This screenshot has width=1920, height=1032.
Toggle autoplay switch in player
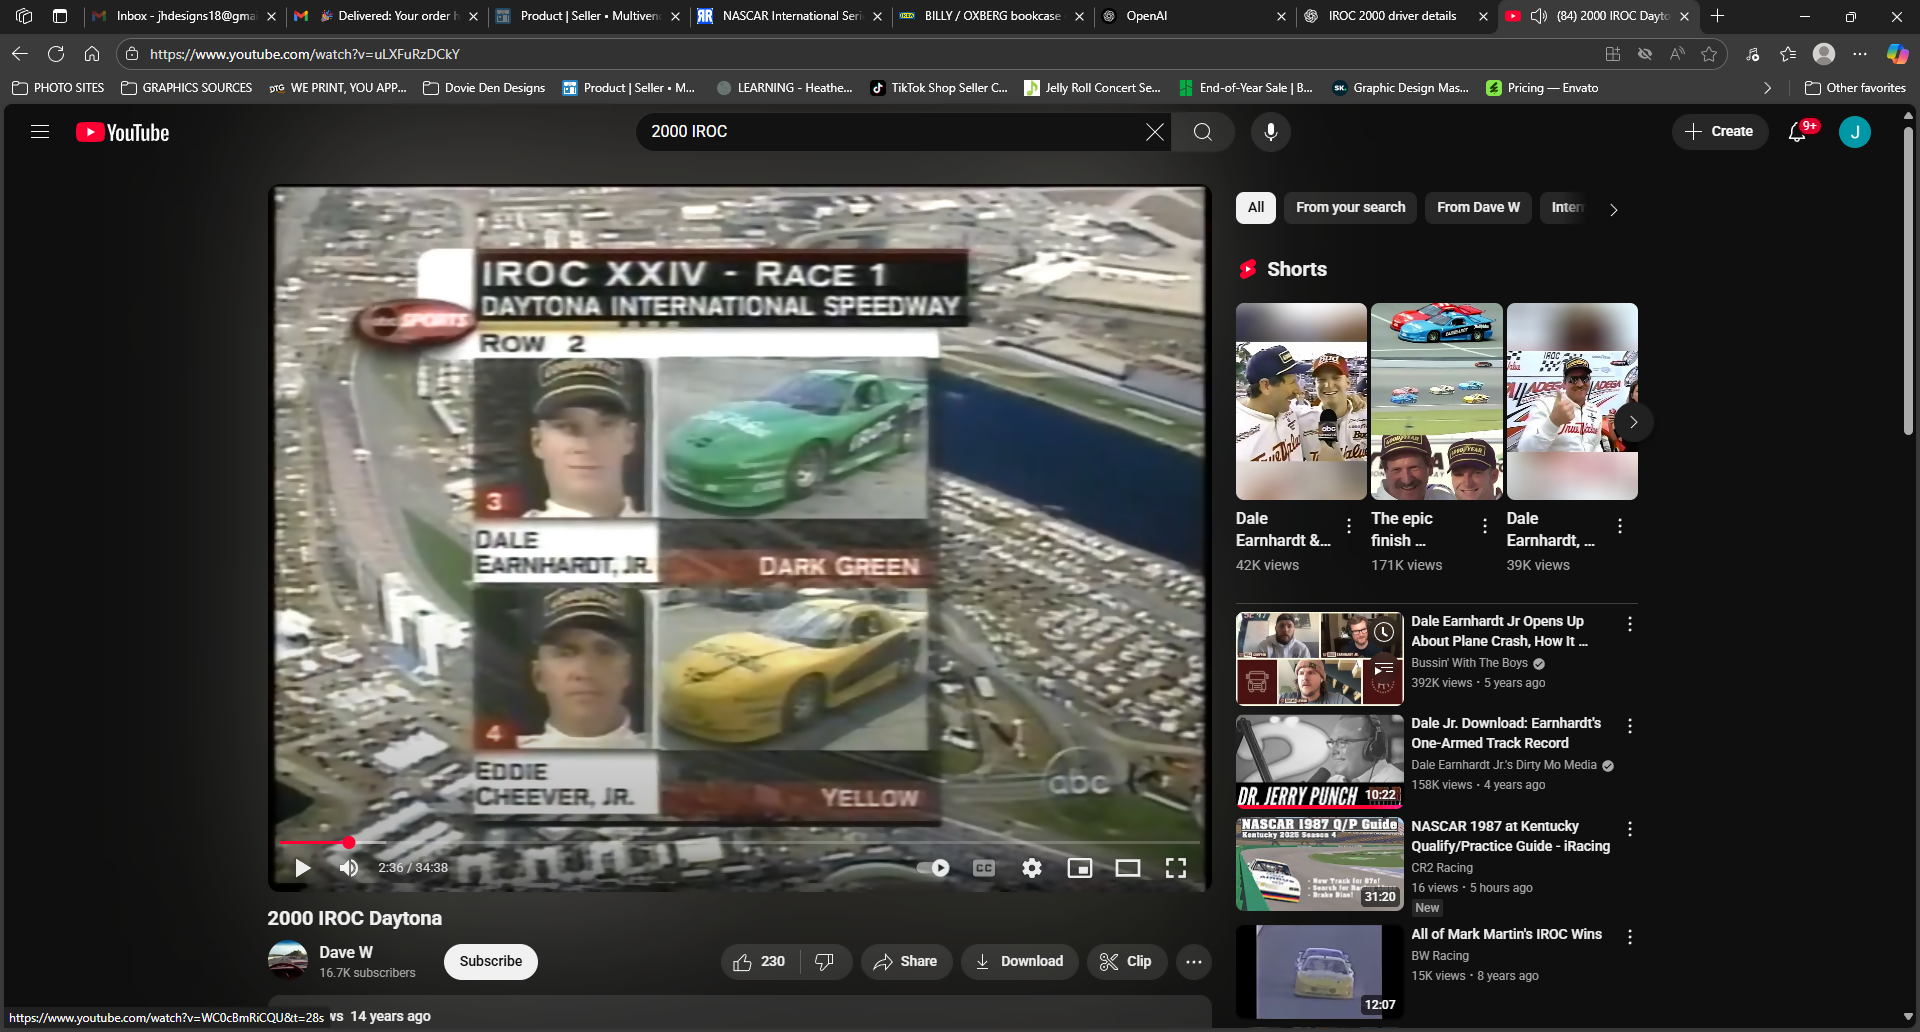point(933,868)
